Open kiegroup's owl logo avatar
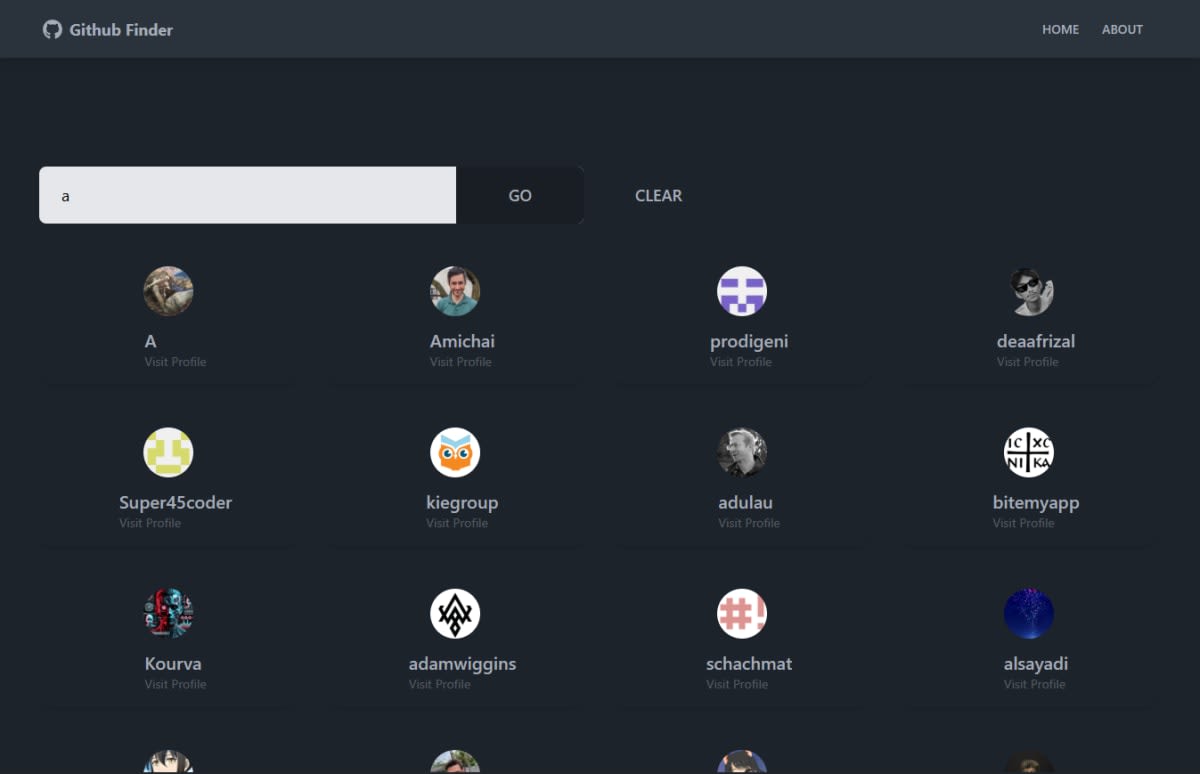 pyautogui.click(x=455, y=452)
